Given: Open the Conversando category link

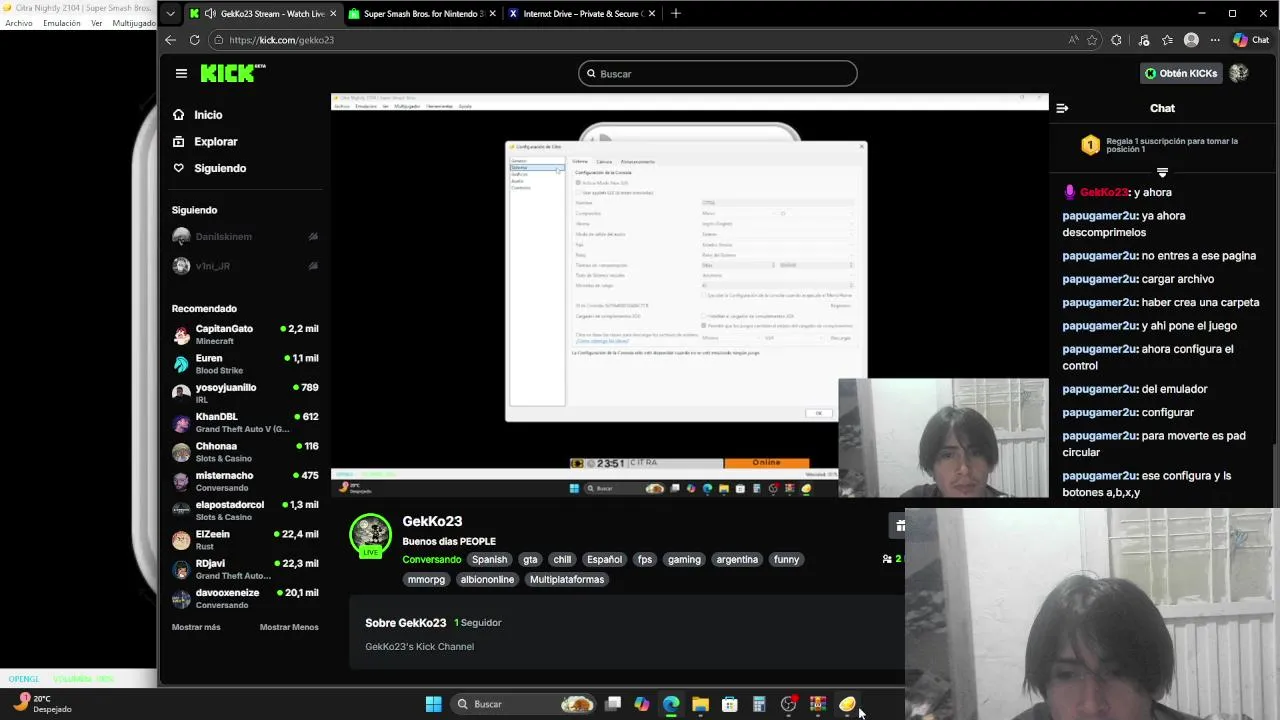Looking at the screenshot, I should coord(432,560).
